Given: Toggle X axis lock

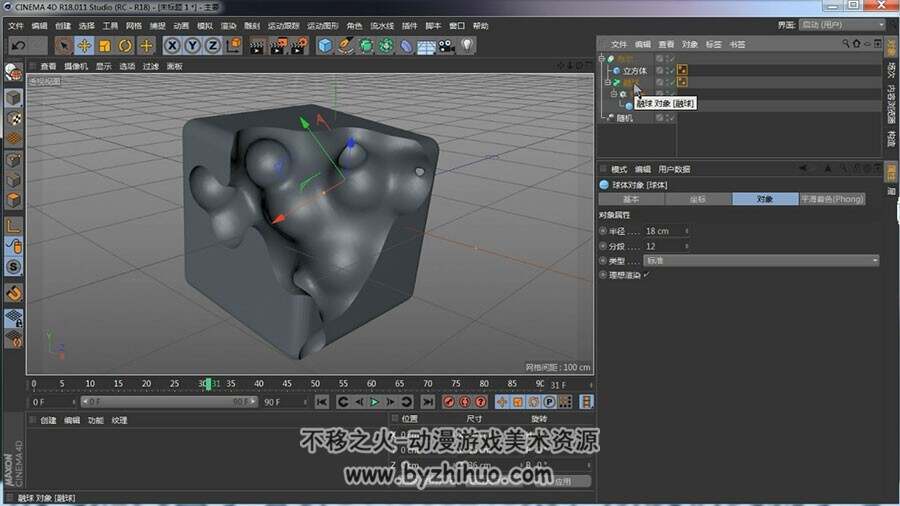Looking at the screenshot, I should (x=172, y=45).
